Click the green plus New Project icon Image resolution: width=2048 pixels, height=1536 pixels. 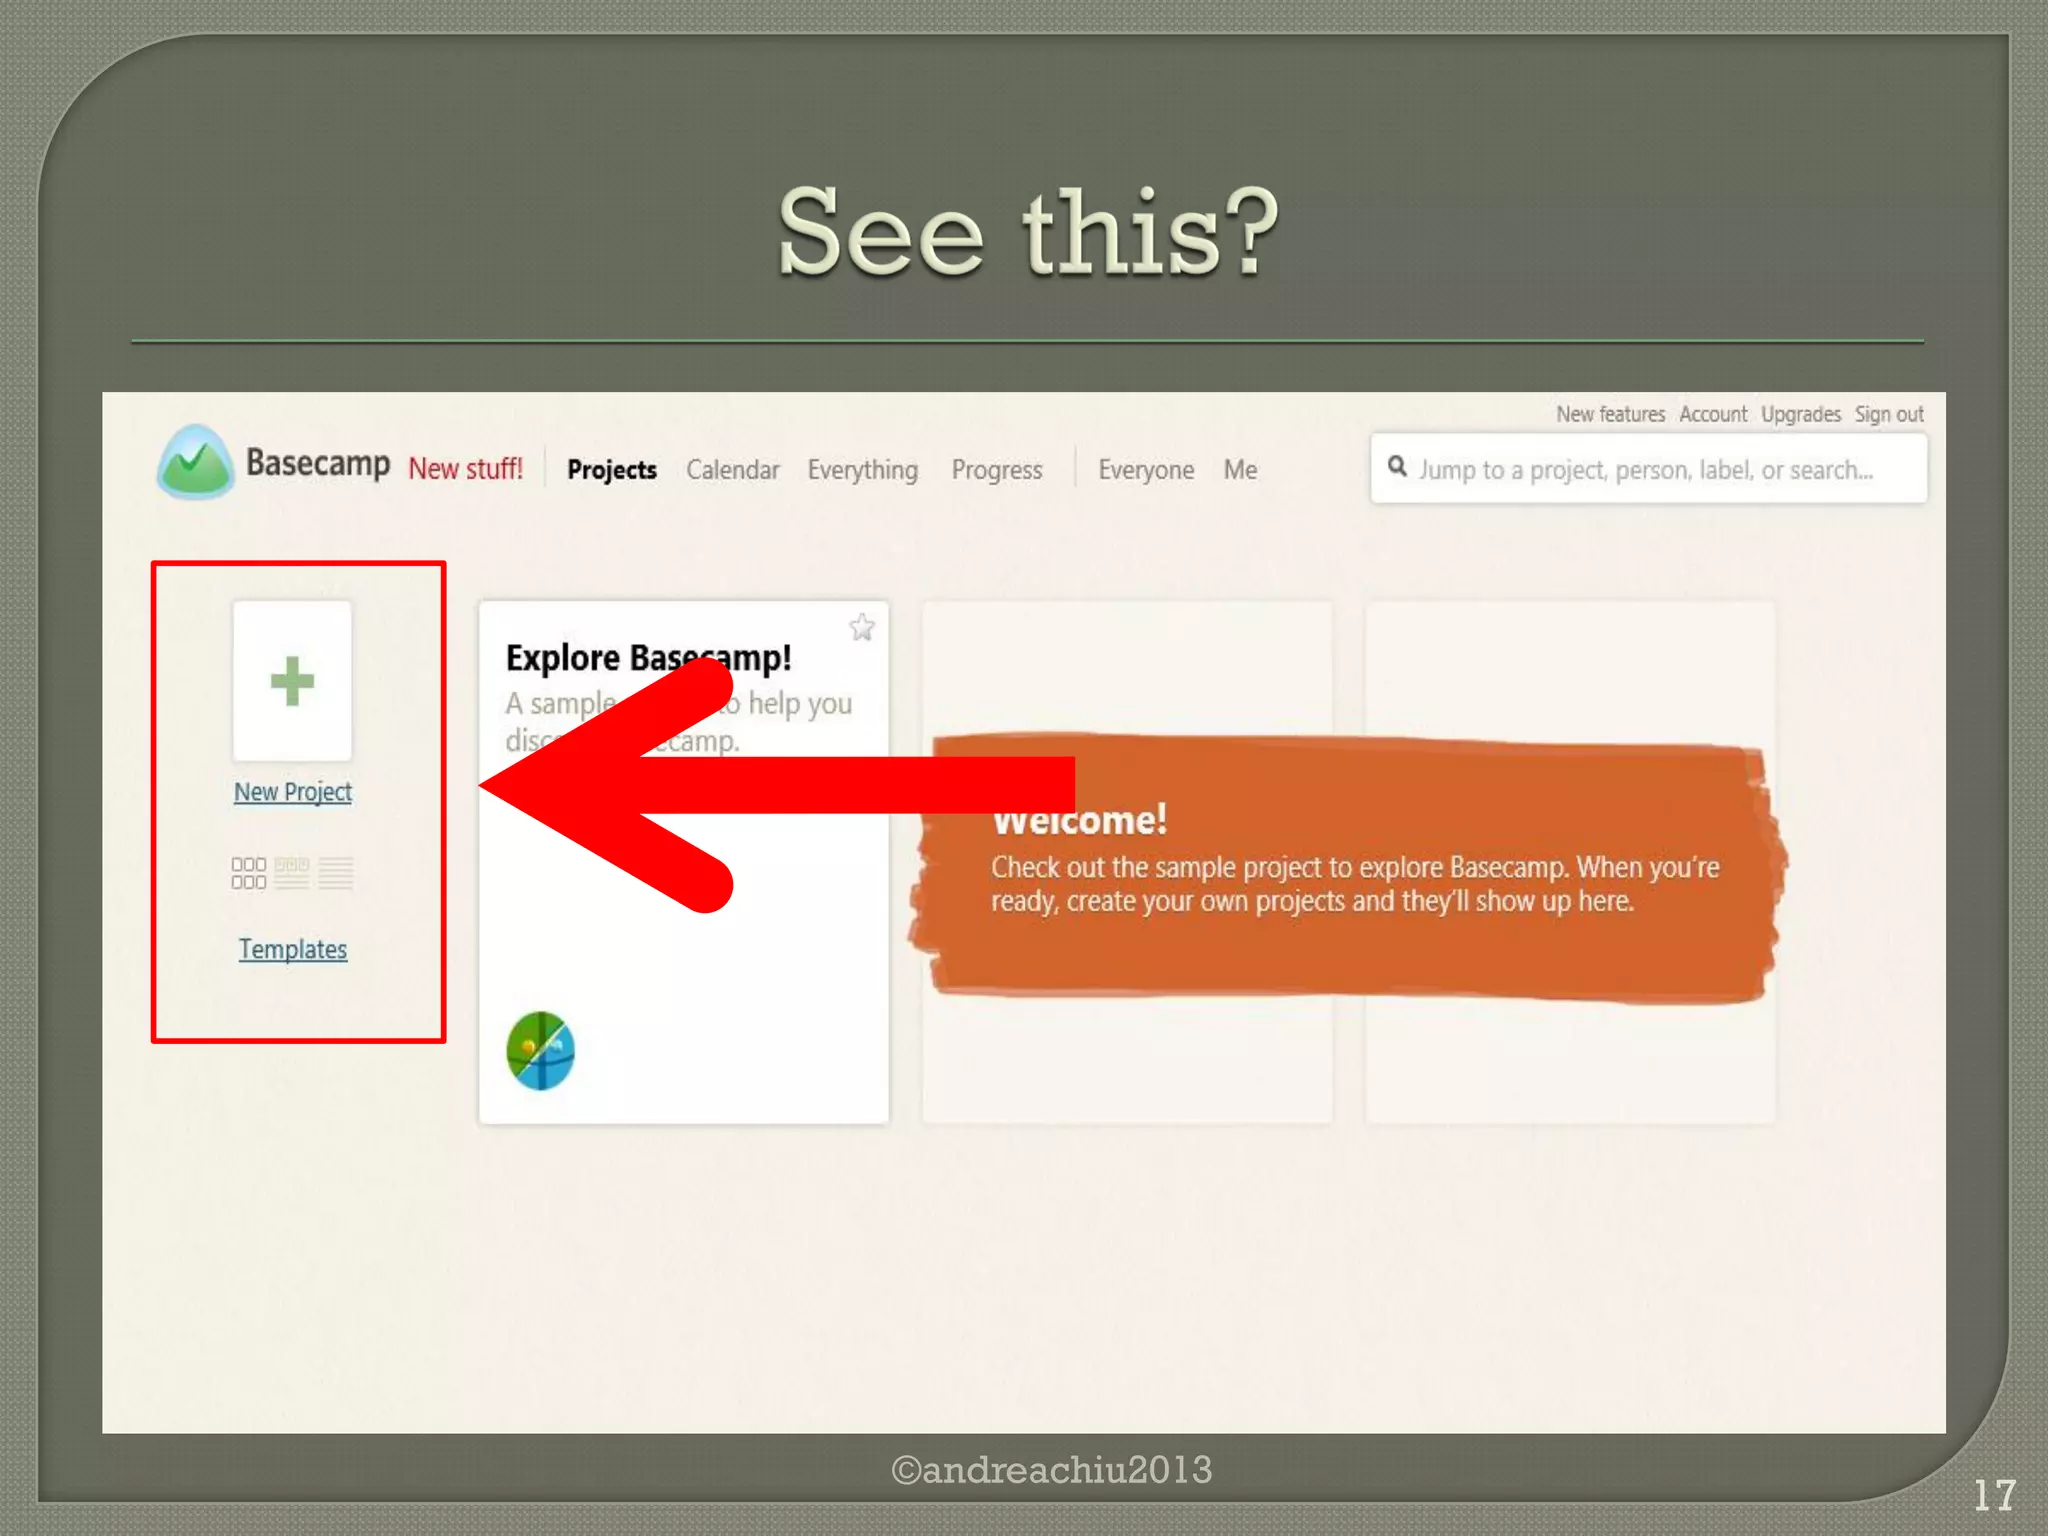(292, 681)
